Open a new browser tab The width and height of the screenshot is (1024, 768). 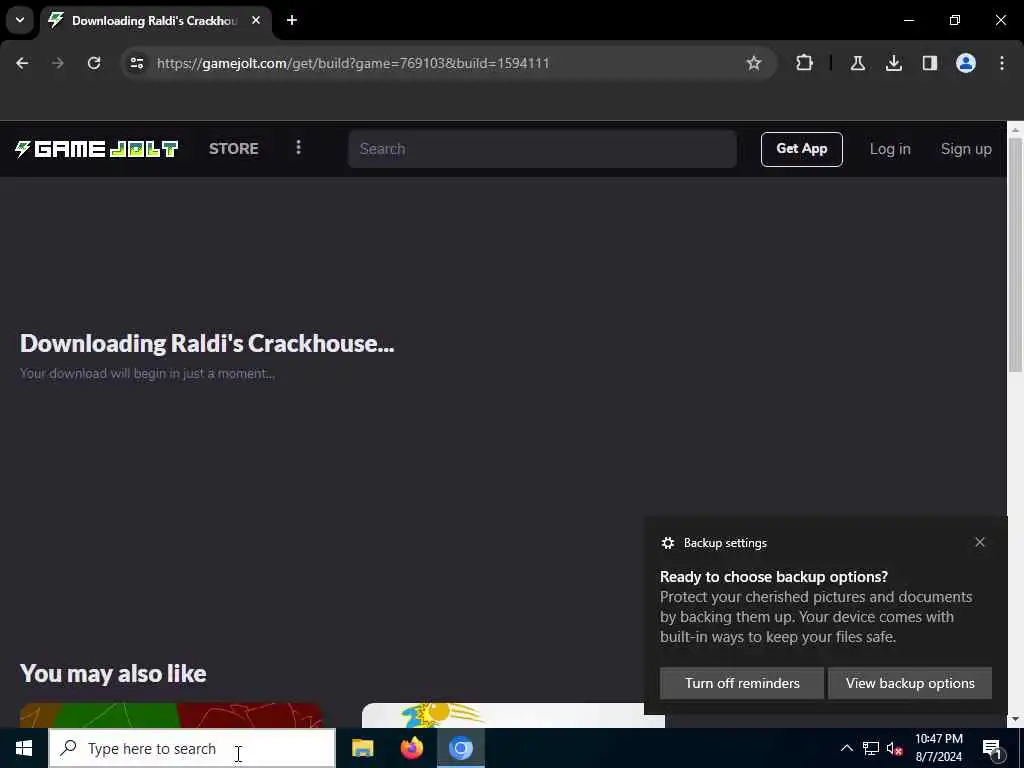292,20
